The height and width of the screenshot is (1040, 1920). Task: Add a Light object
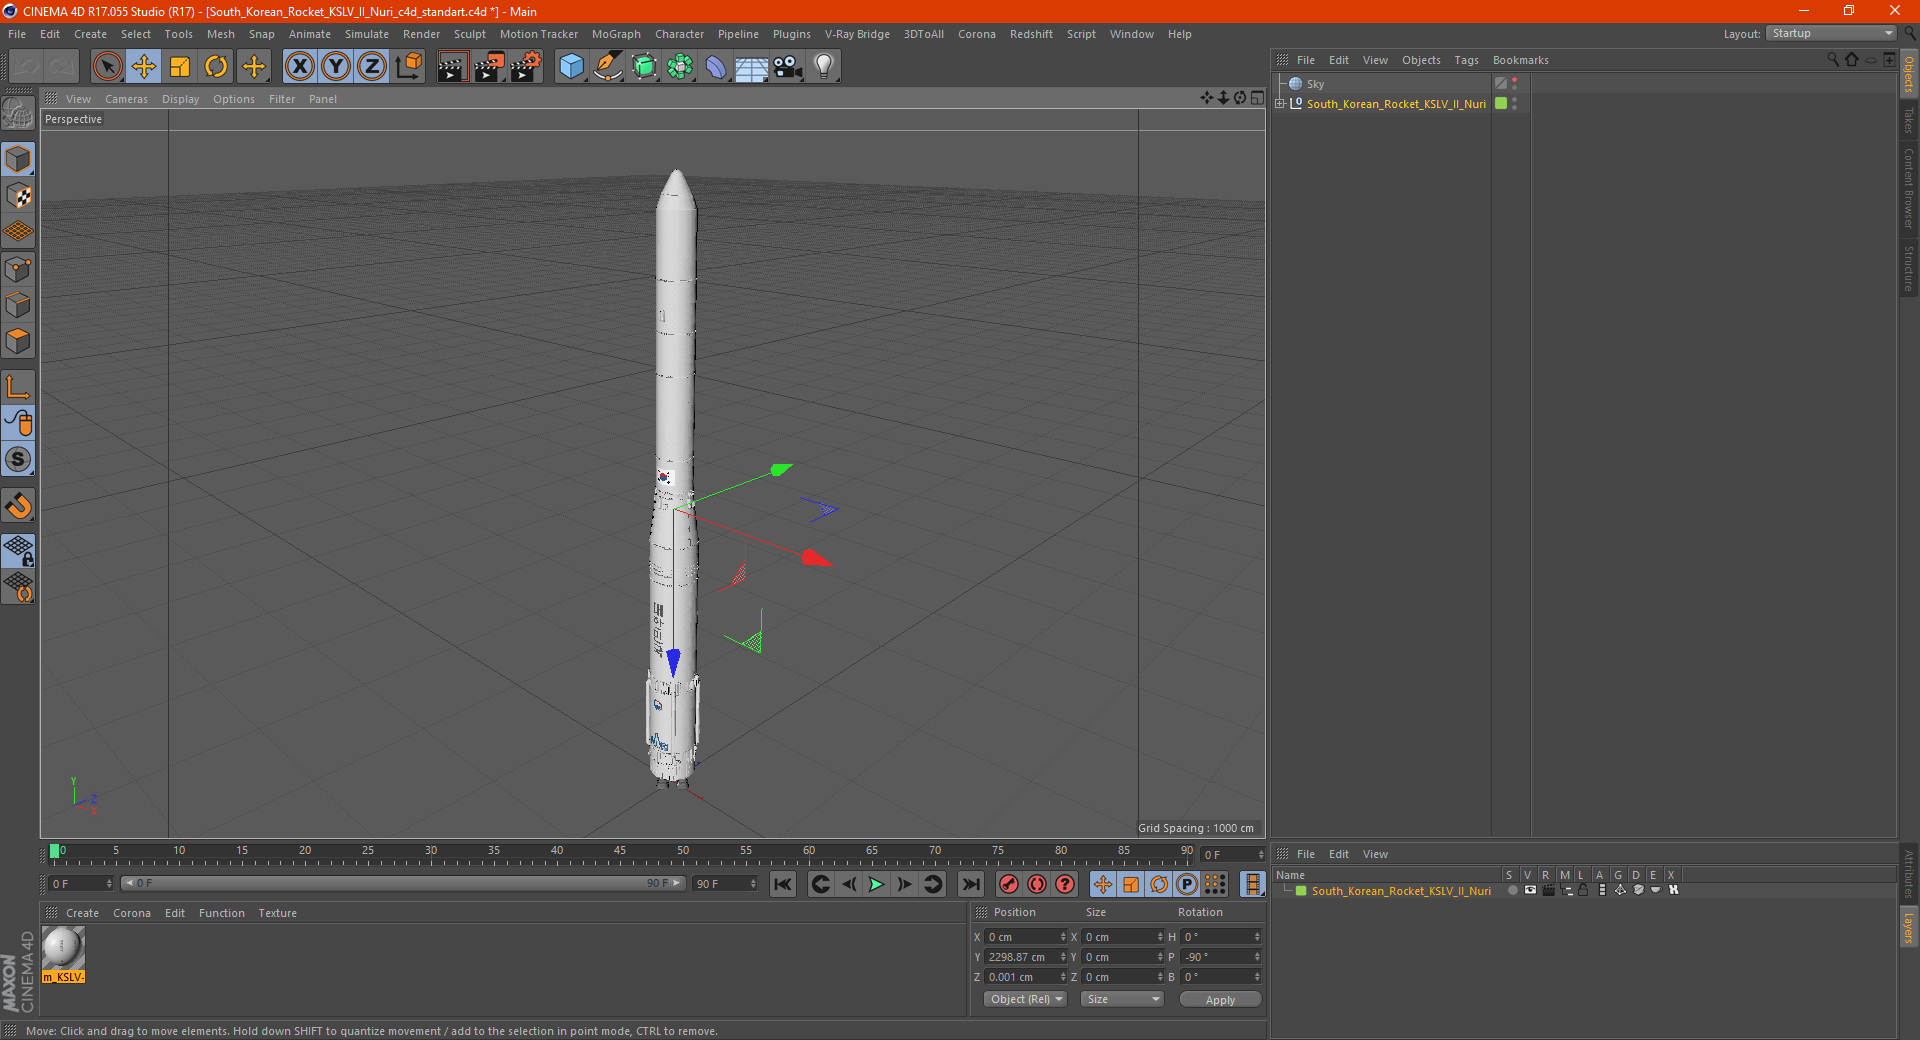pyautogui.click(x=823, y=67)
